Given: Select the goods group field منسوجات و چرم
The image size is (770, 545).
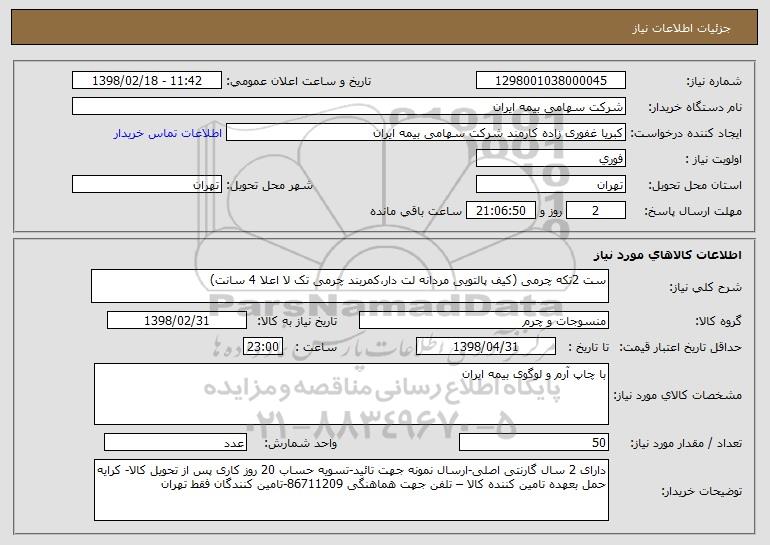Looking at the screenshot, I should point(484,321).
